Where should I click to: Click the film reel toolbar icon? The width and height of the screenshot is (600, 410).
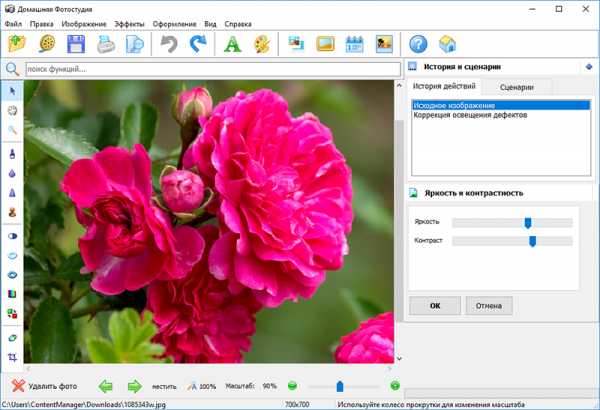point(47,44)
